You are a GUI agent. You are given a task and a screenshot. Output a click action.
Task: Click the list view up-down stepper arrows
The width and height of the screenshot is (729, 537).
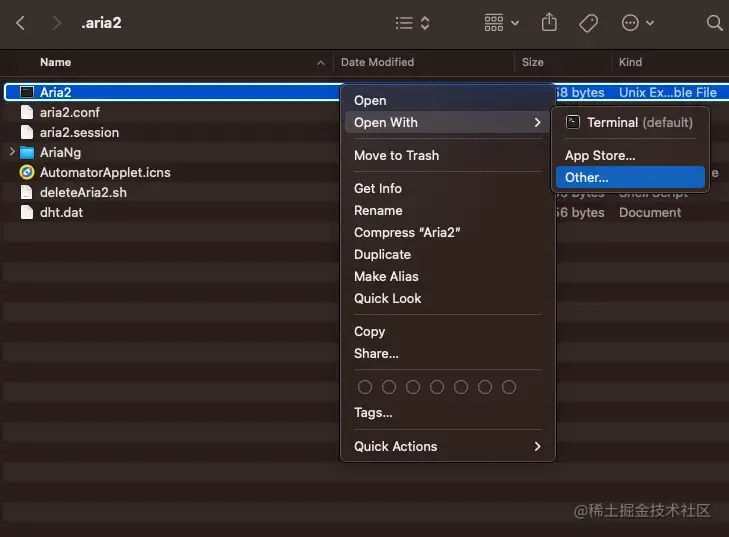(425, 23)
